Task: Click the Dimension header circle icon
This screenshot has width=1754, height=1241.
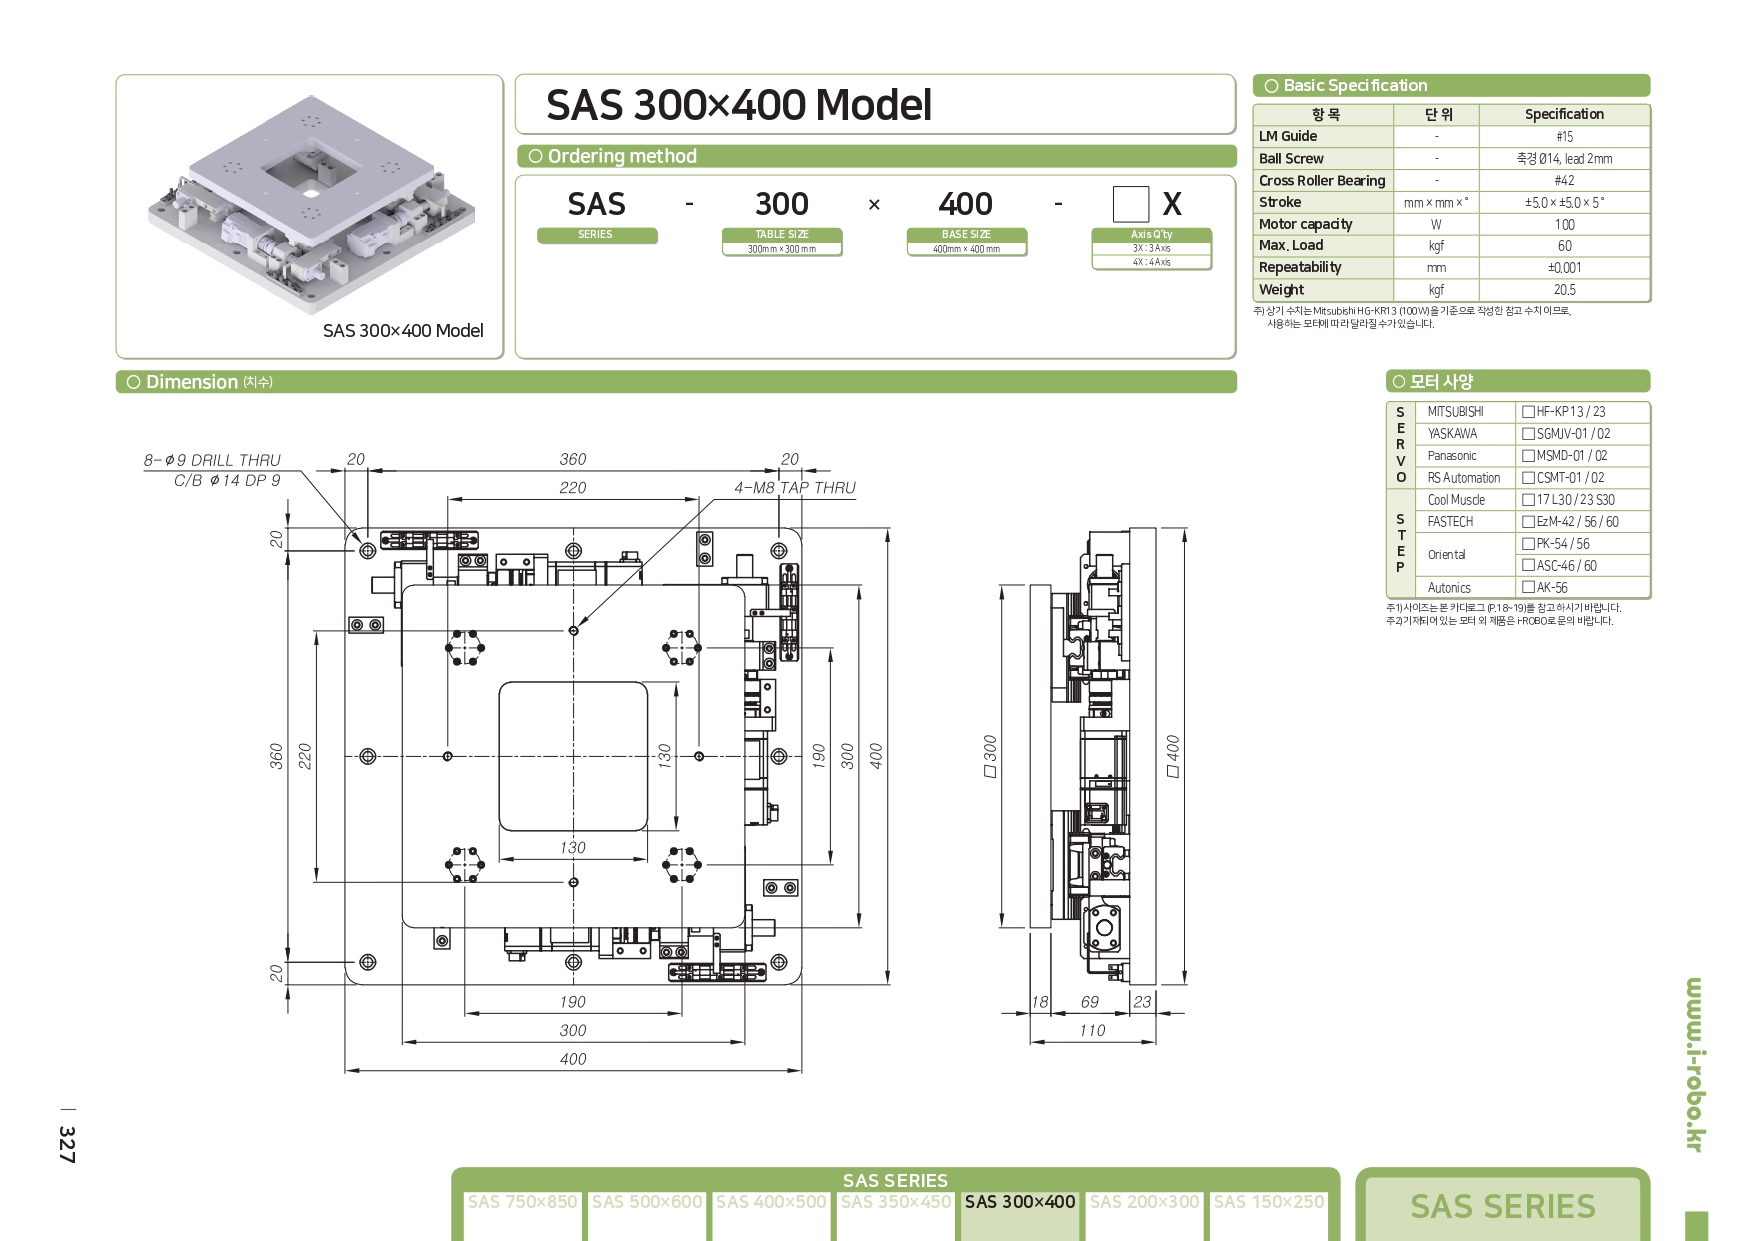Action: coord(133,382)
